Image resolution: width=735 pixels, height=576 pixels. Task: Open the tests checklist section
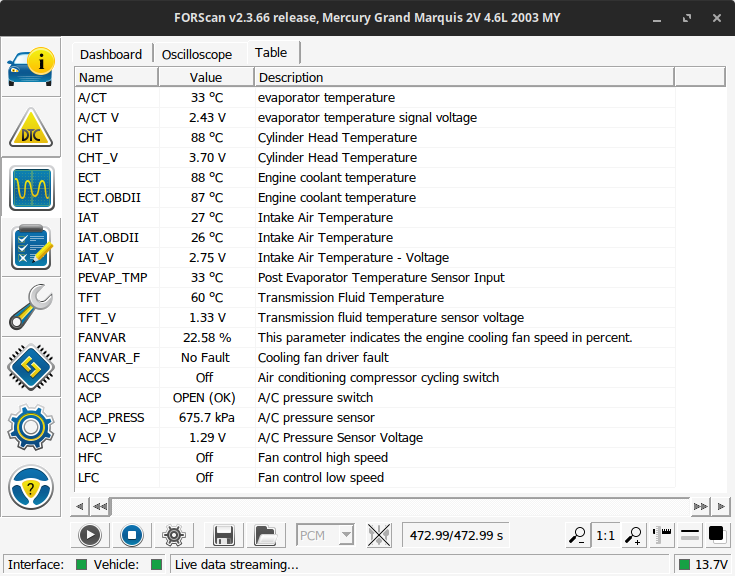pyautogui.click(x=31, y=247)
